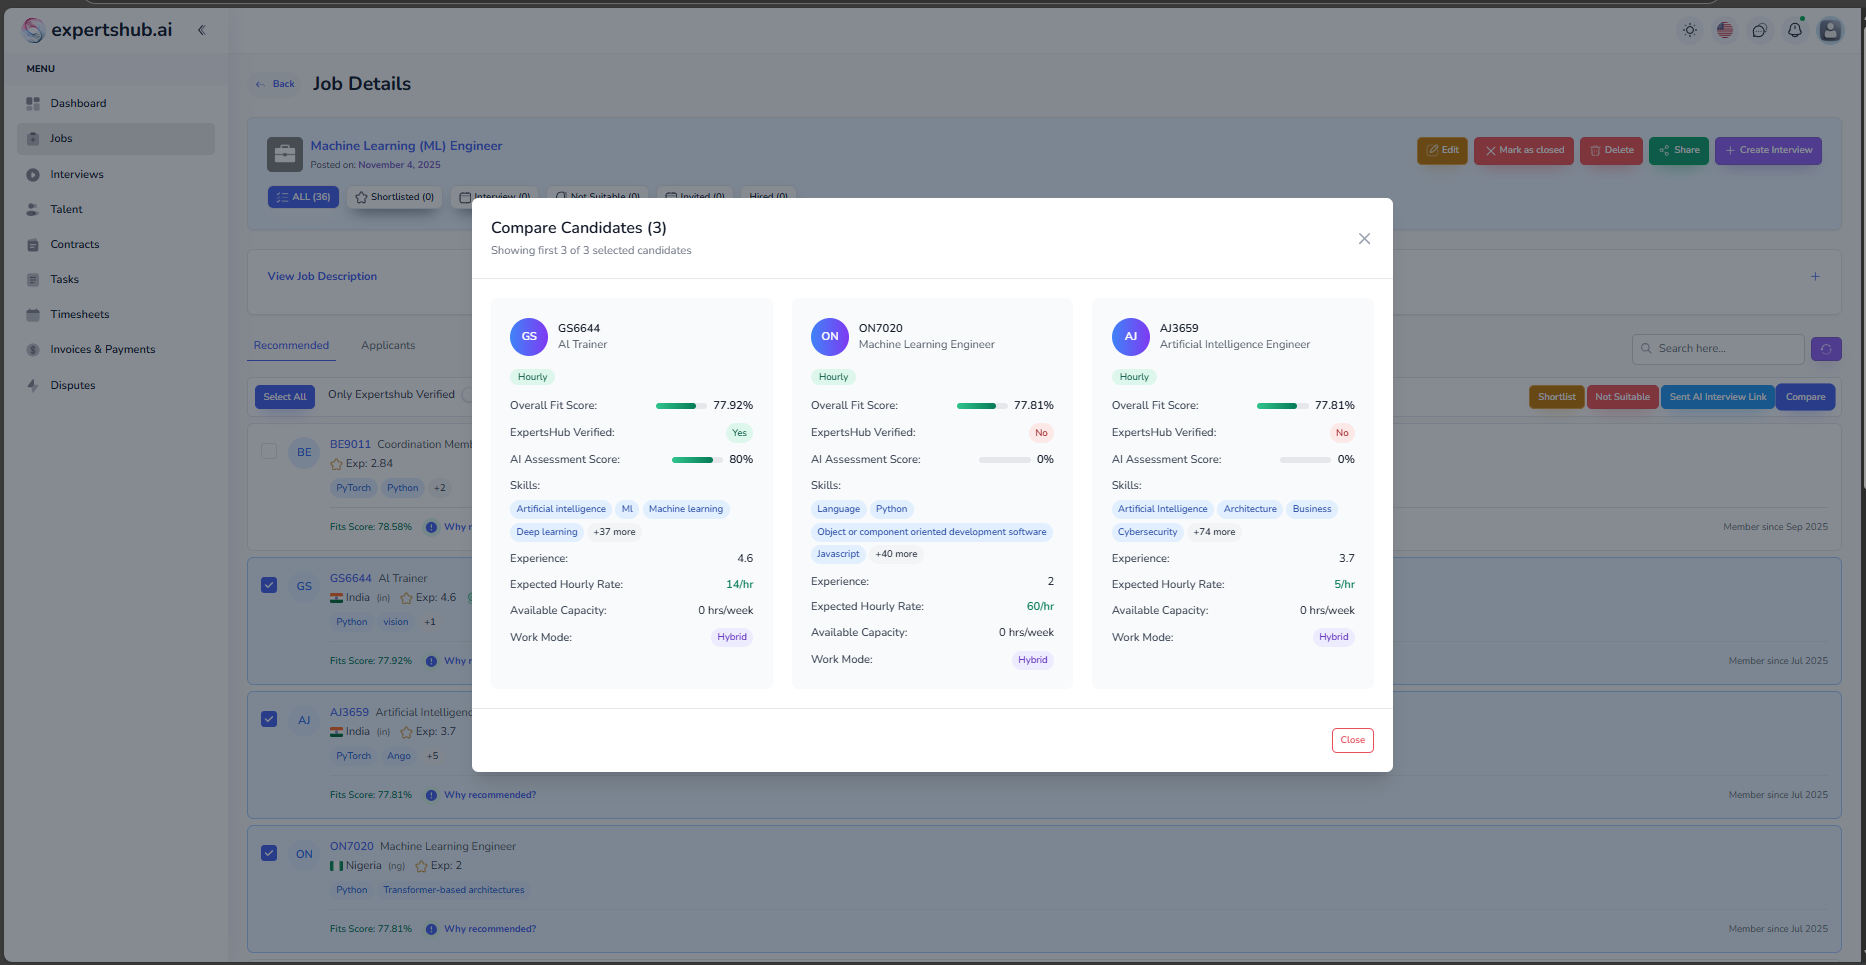Expand View Job Description with plus icon

[1815, 277]
